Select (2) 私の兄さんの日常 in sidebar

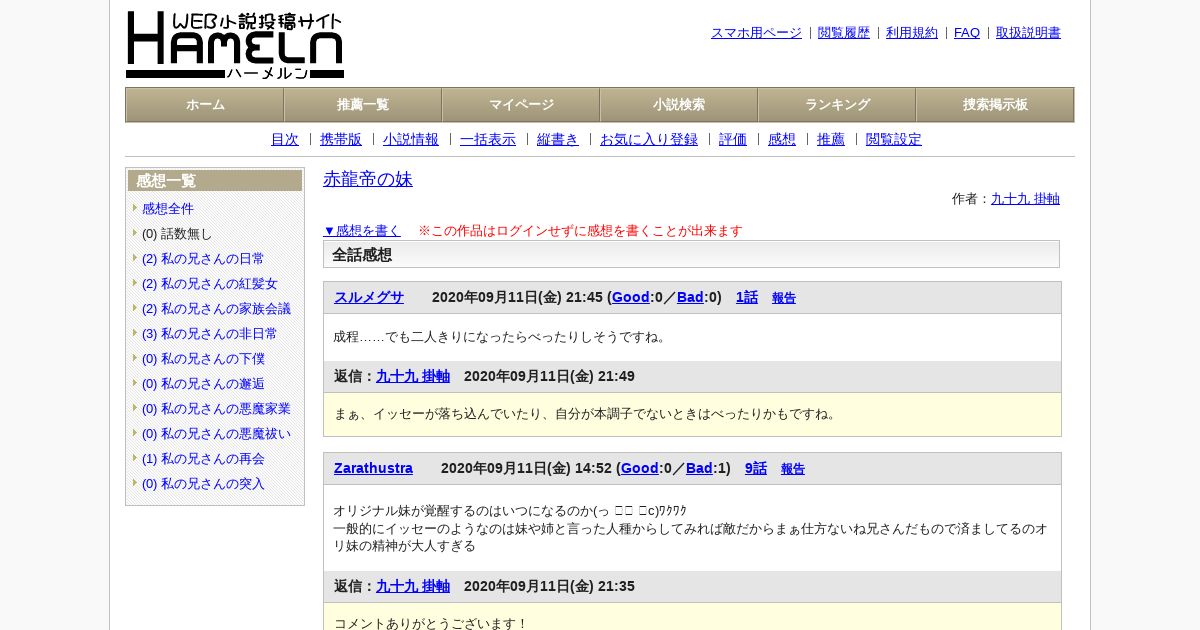pyautogui.click(x=203, y=258)
